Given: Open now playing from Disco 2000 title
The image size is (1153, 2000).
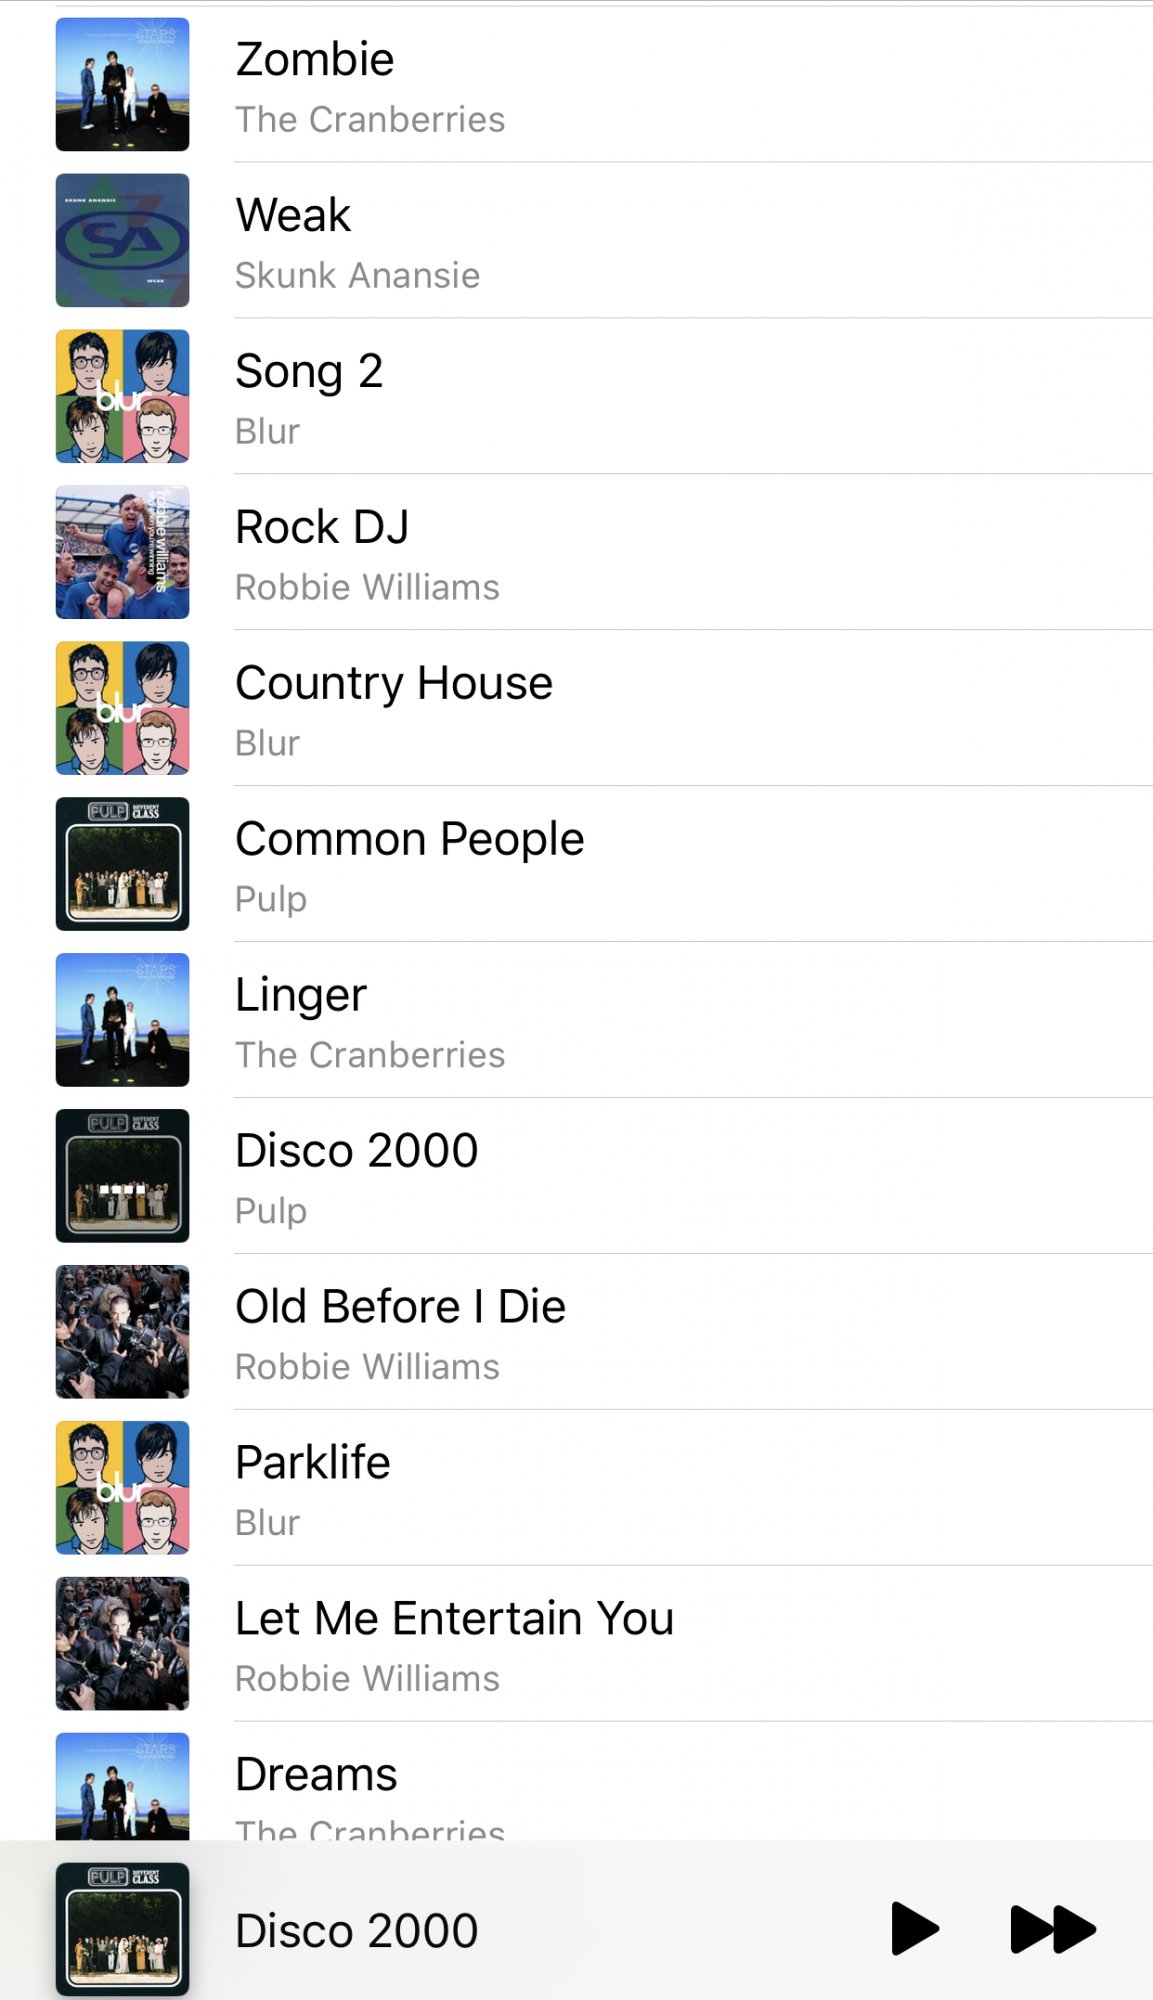Looking at the screenshot, I should [x=357, y=1931].
